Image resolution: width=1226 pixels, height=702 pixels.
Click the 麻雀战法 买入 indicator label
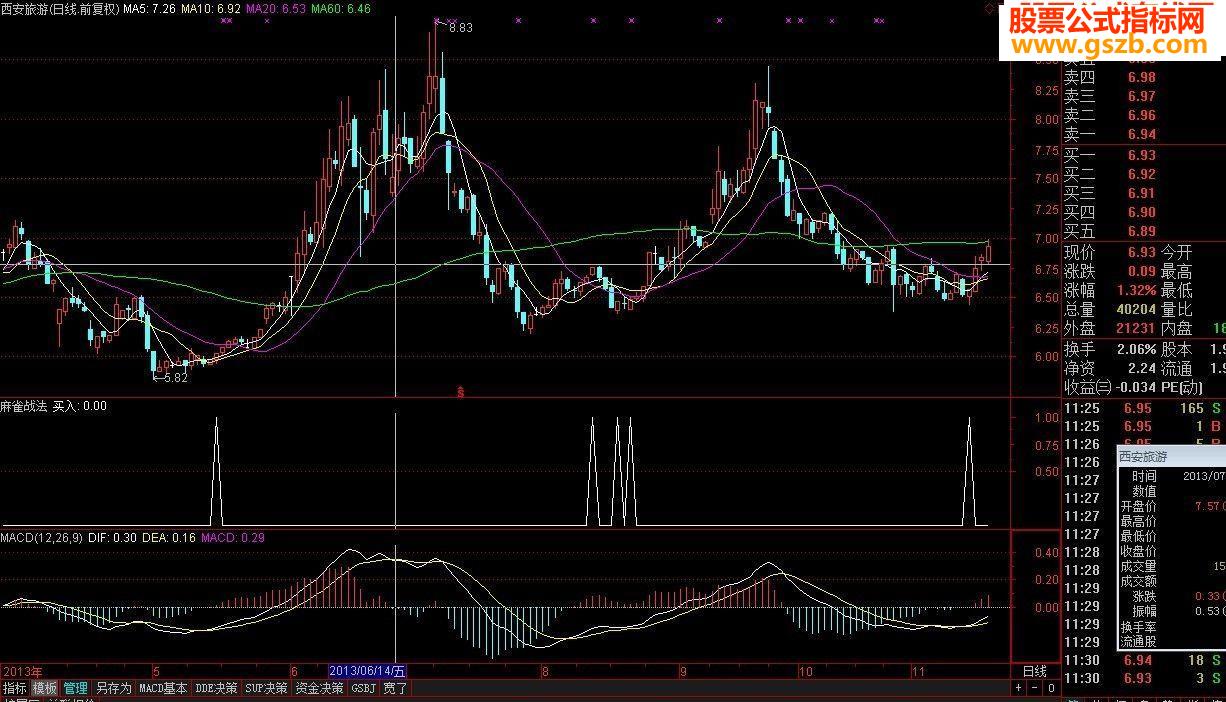pos(54,406)
